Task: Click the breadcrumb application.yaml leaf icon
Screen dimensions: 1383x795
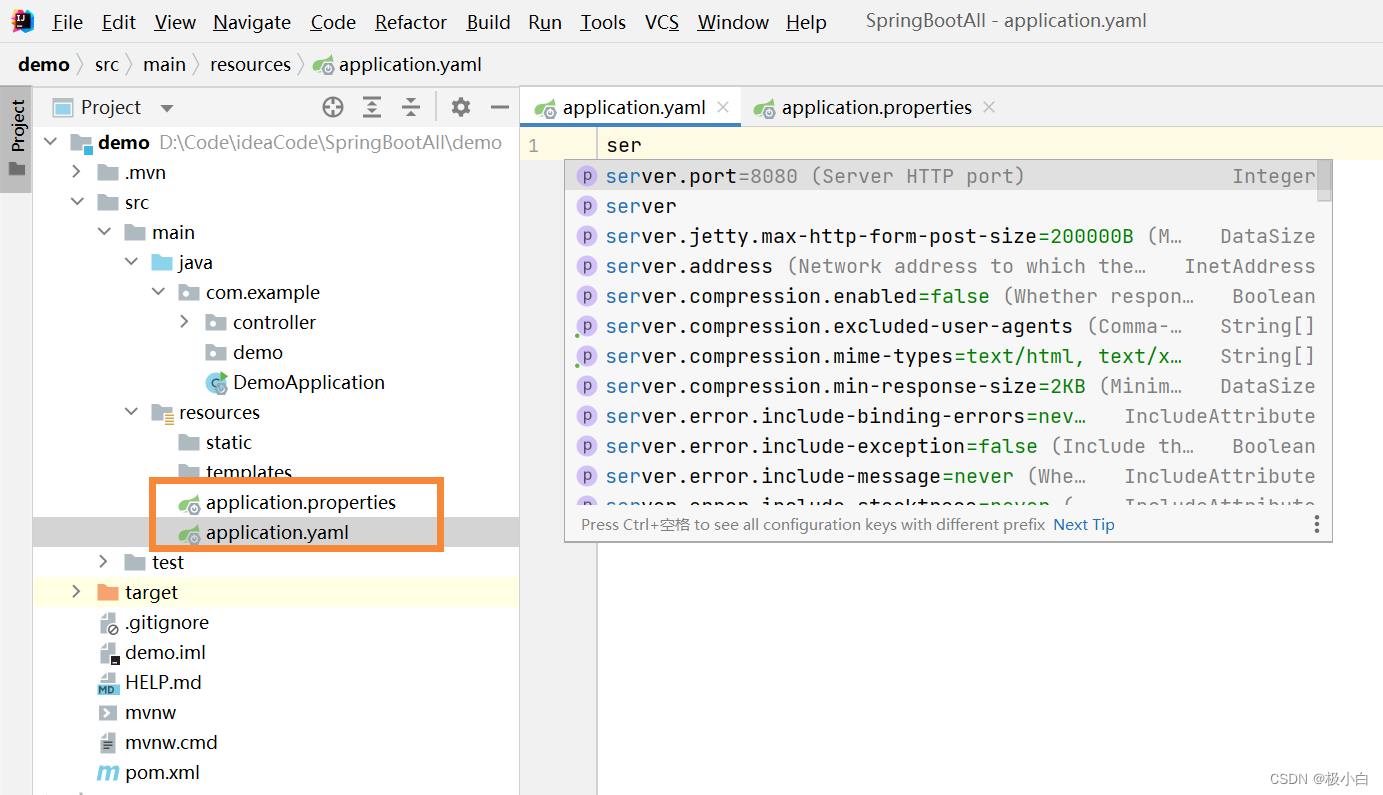Action: tap(323, 65)
